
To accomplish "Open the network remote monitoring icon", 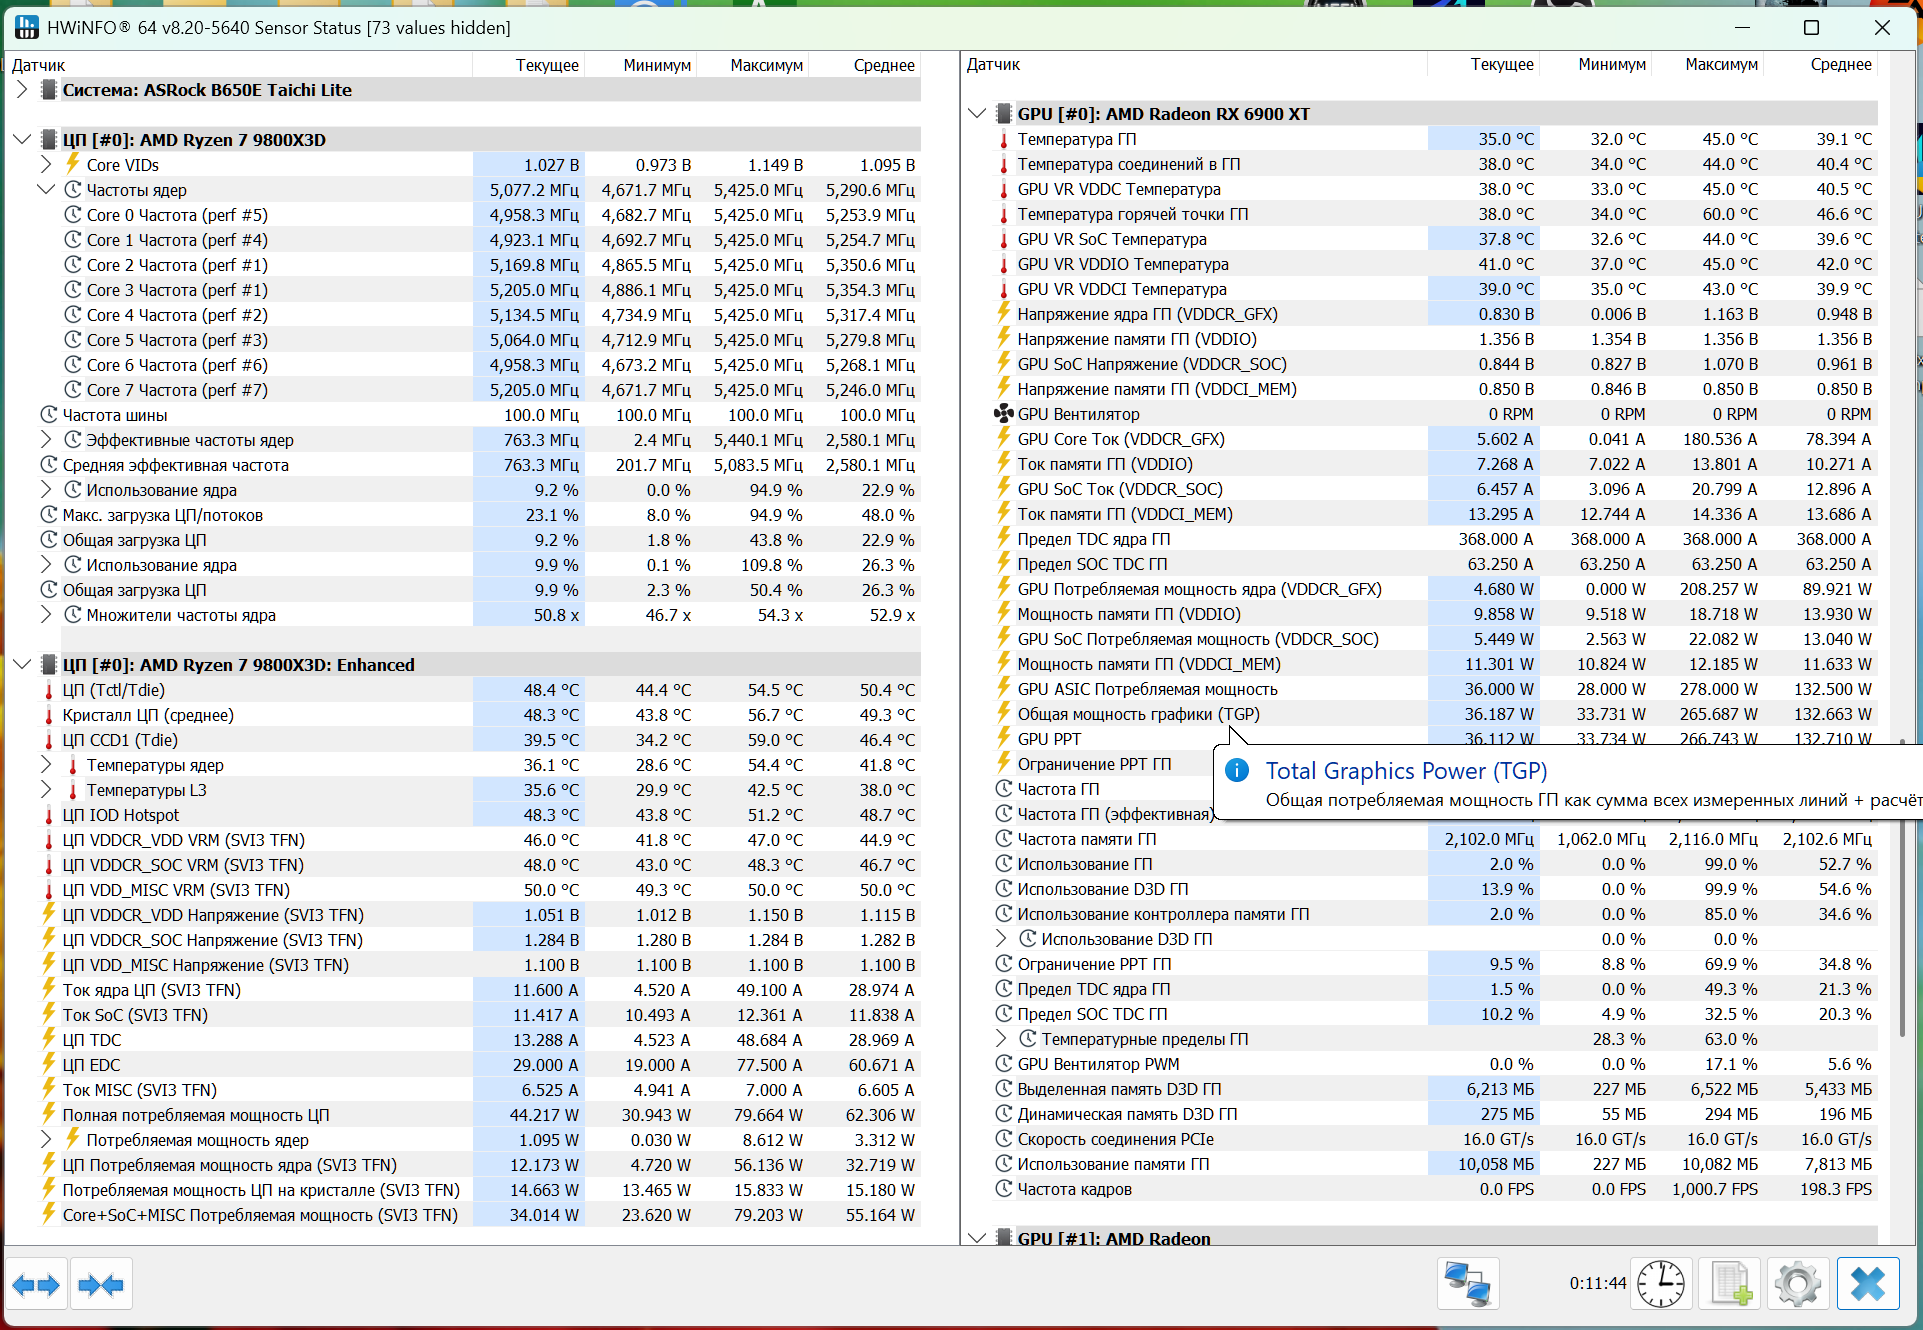I will 1467,1284.
